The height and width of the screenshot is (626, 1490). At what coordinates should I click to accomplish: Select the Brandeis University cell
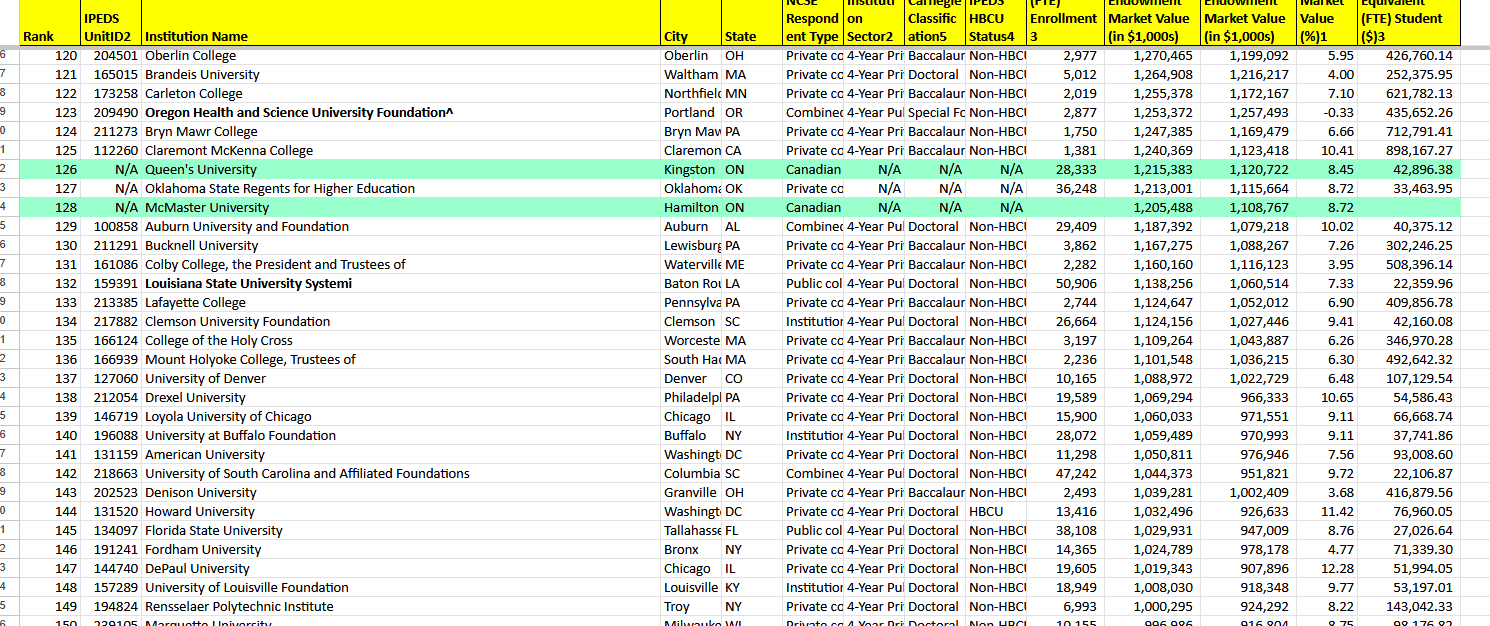[401, 75]
